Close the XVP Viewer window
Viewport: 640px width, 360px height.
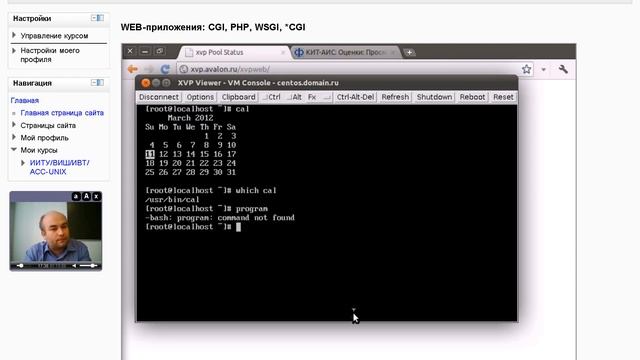[x=146, y=83]
